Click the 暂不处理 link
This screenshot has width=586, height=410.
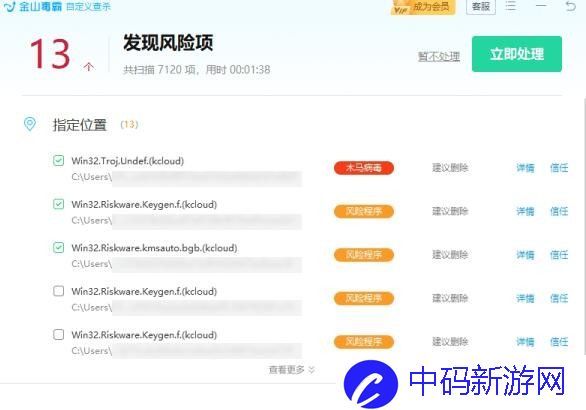pyautogui.click(x=439, y=56)
